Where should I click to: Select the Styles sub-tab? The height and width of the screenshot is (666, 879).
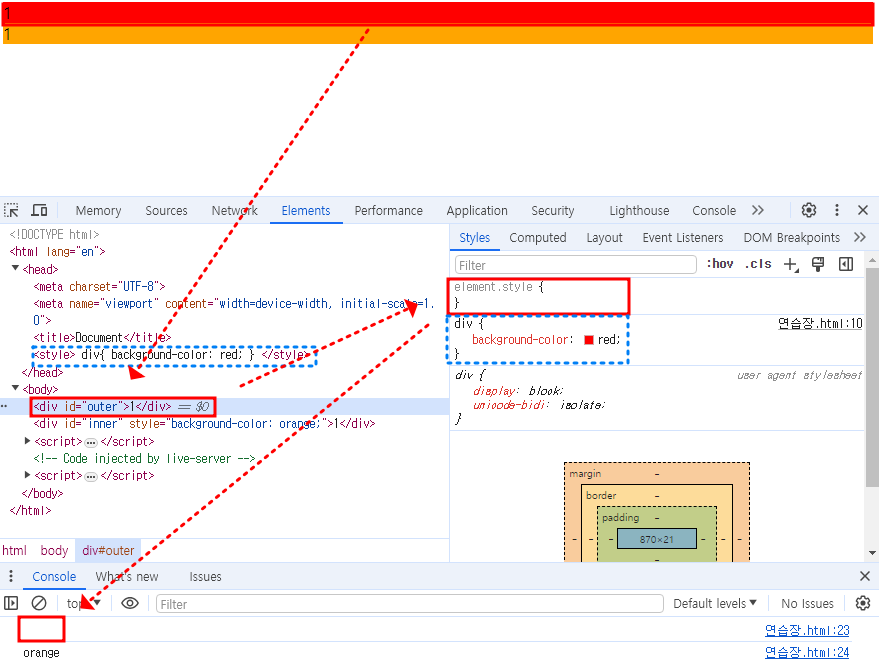[474, 238]
